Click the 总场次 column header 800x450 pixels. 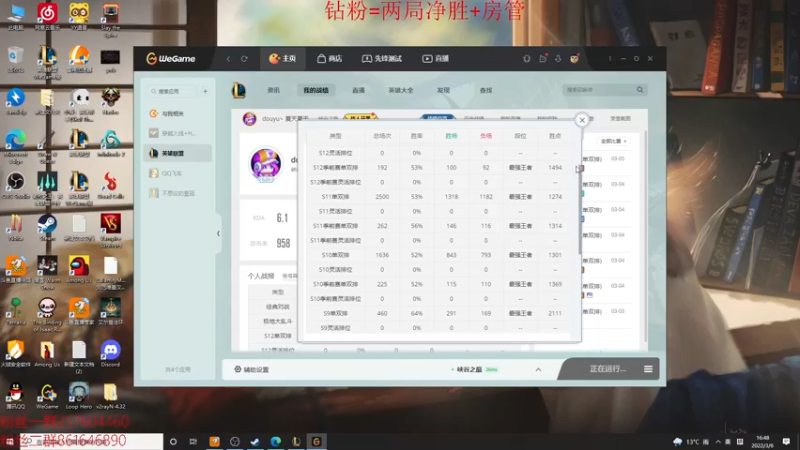382,136
